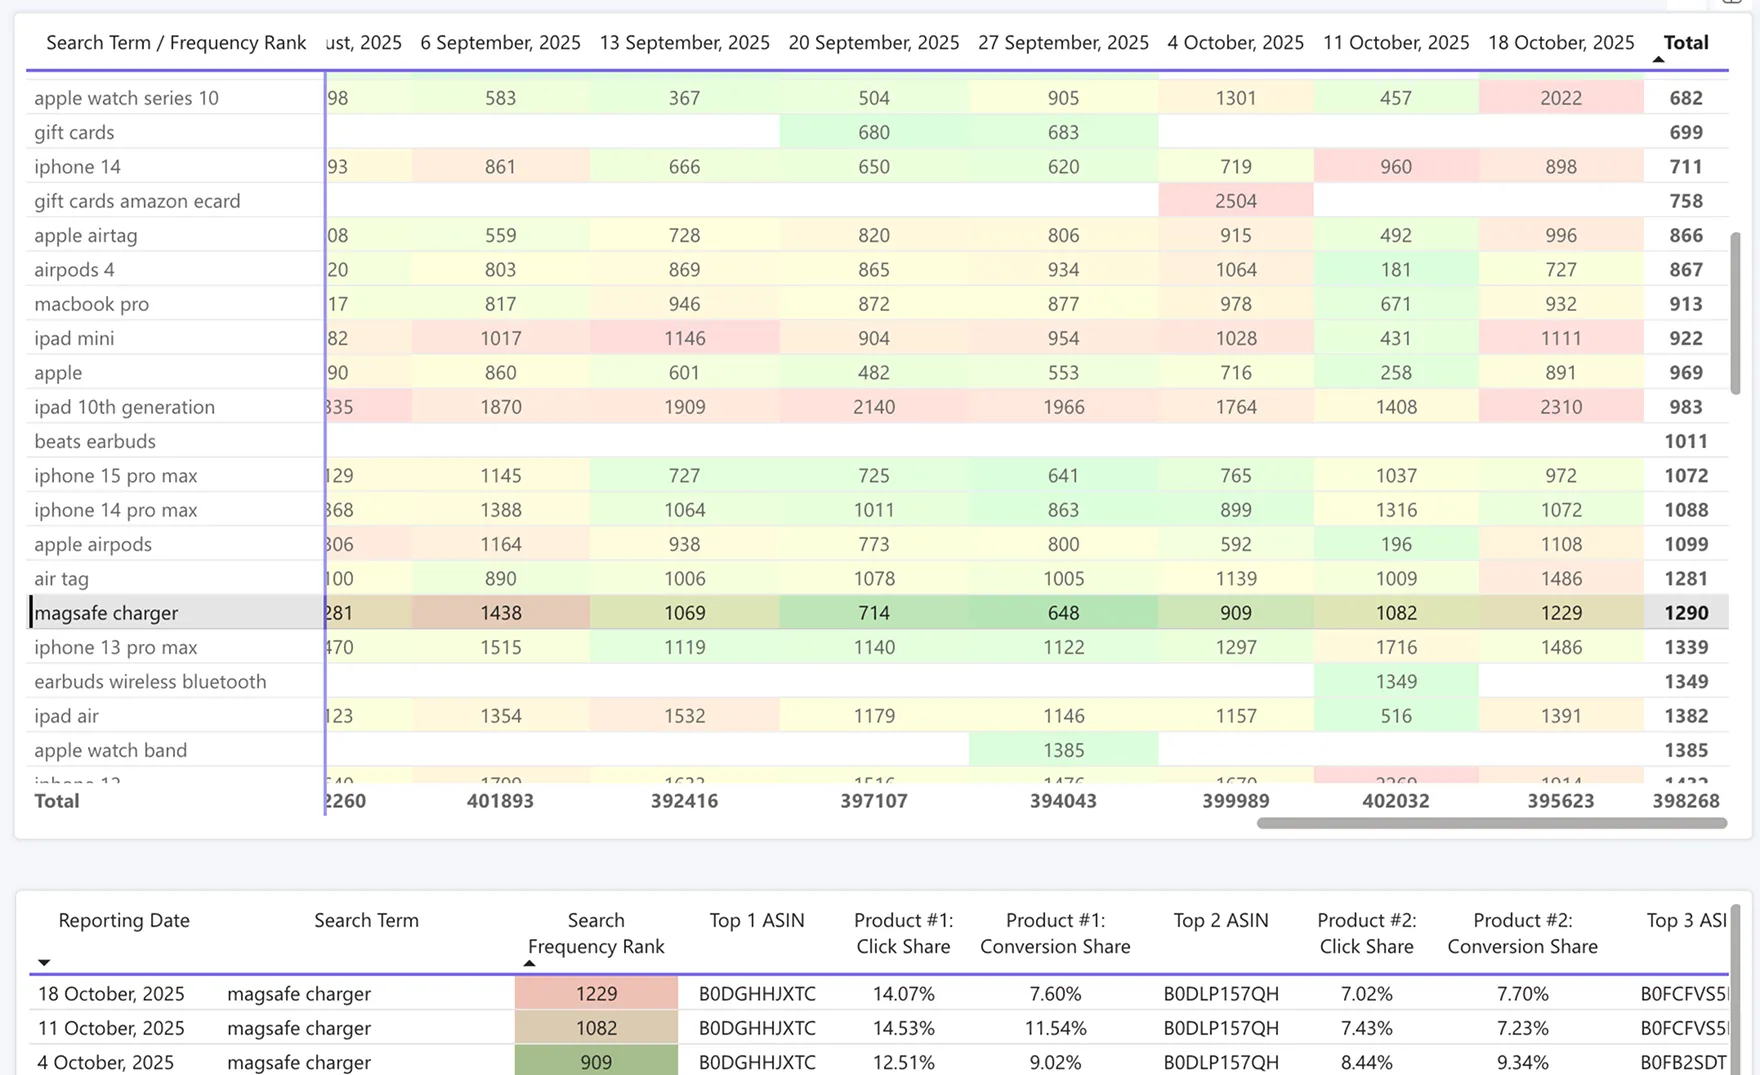Click the 14.53% click share value

903,1028
